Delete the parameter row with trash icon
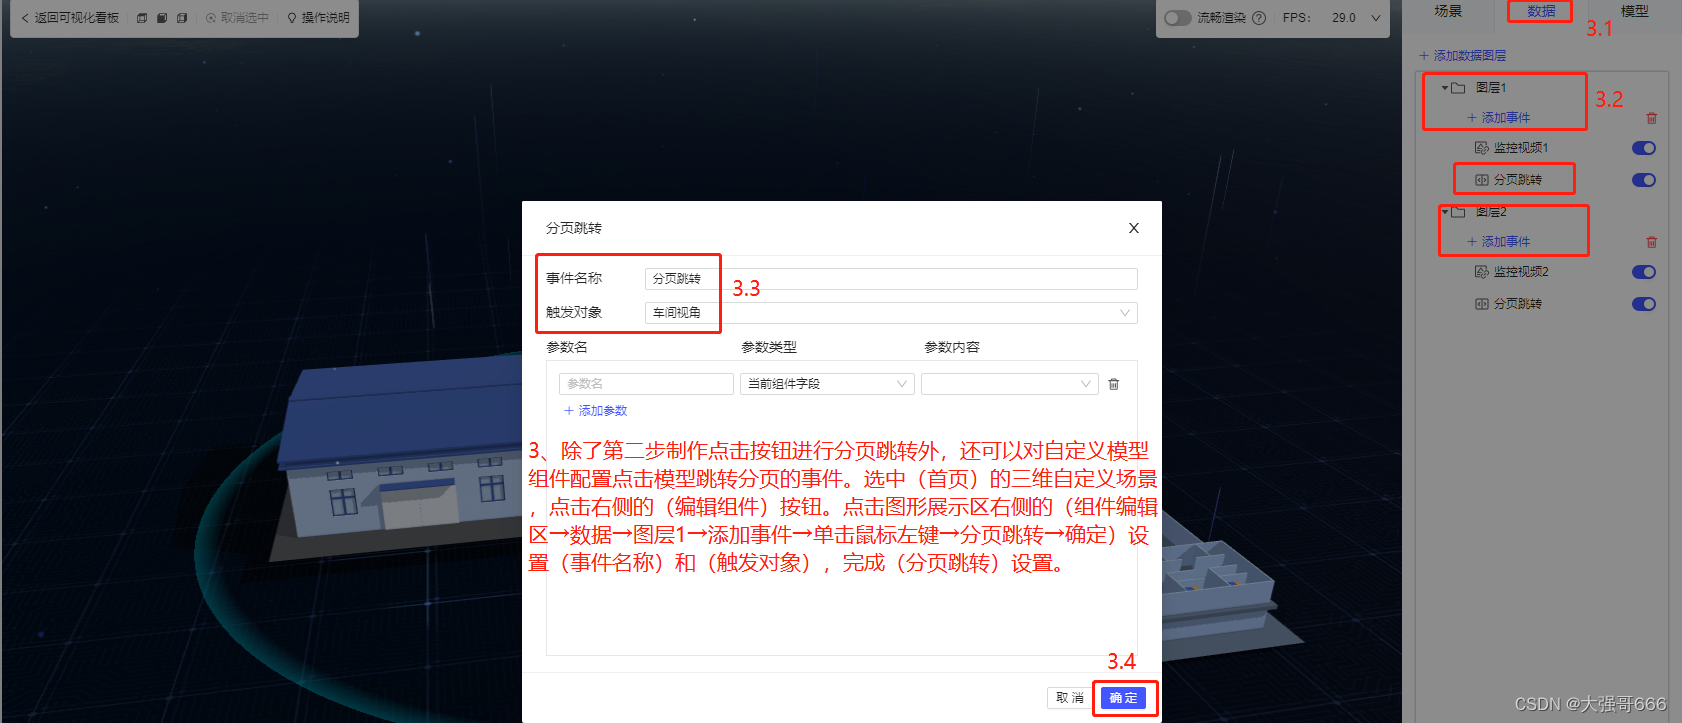The height and width of the screenshot is (723, 1682). (1114, 384)
